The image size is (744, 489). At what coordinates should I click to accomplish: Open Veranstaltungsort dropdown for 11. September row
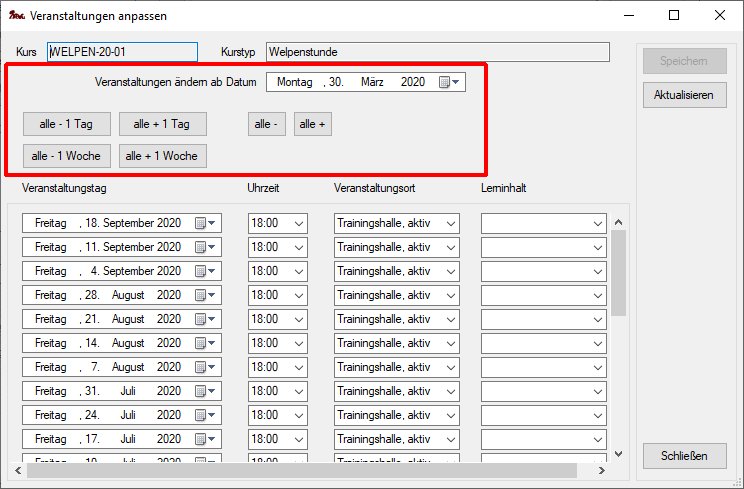450,247
